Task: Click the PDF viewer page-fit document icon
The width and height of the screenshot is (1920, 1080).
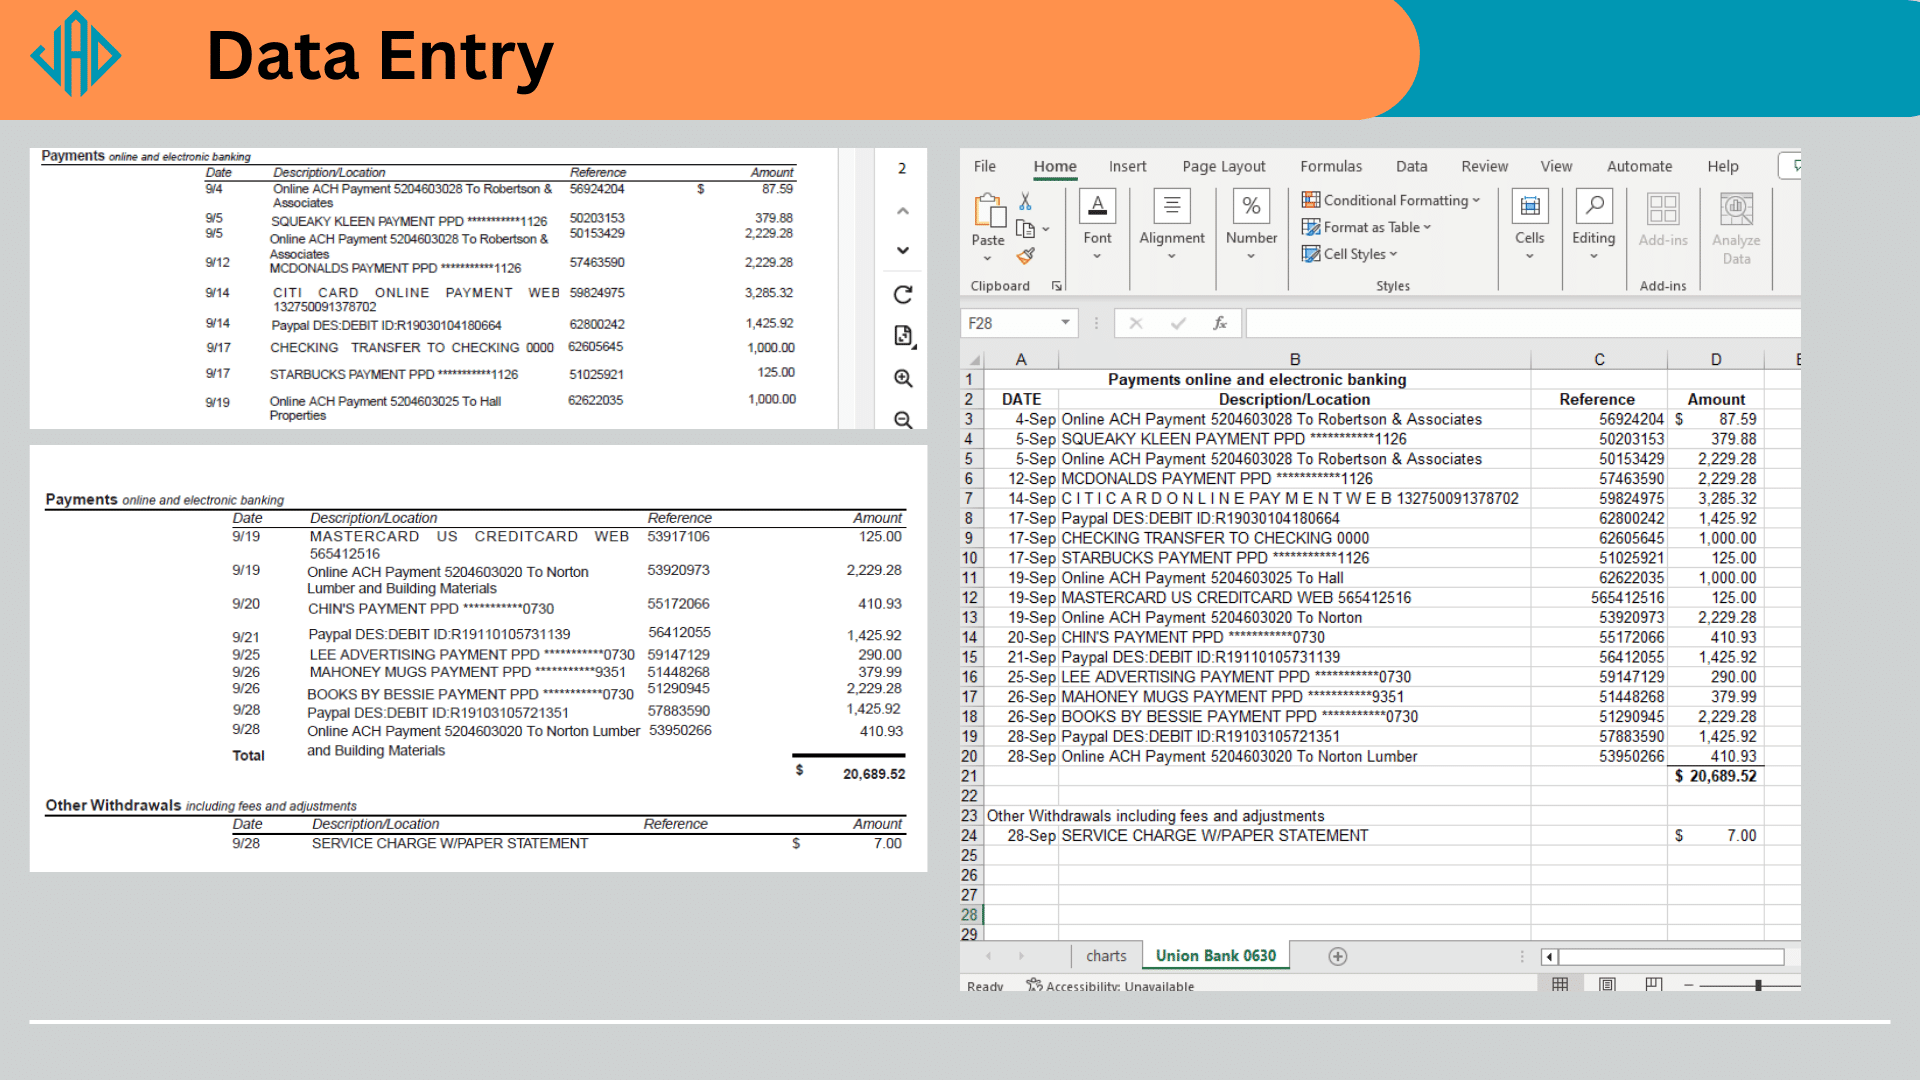Action: (x=903, y=336)
